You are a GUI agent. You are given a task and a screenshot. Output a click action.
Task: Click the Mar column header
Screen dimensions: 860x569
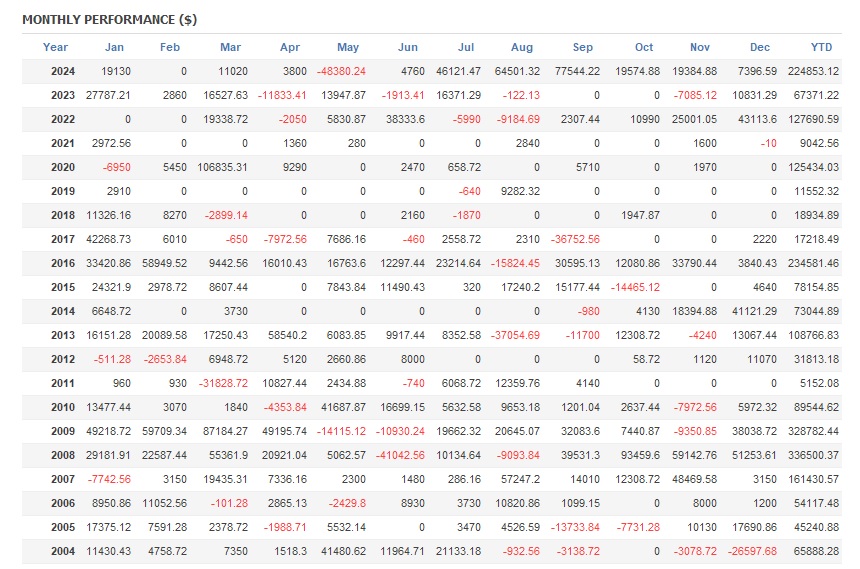tap(231, 47)
